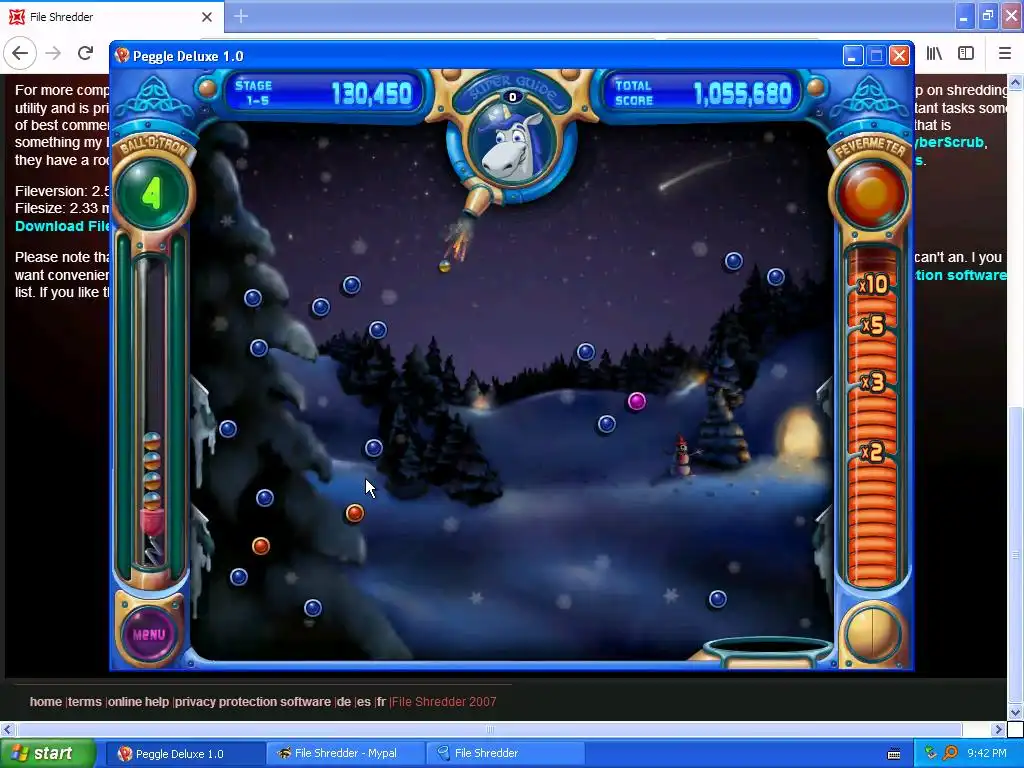Viewport: 1024px width, 768px height.
Task: Click the x10 Fevermeter multiplier marker
Action: (873, 284)
